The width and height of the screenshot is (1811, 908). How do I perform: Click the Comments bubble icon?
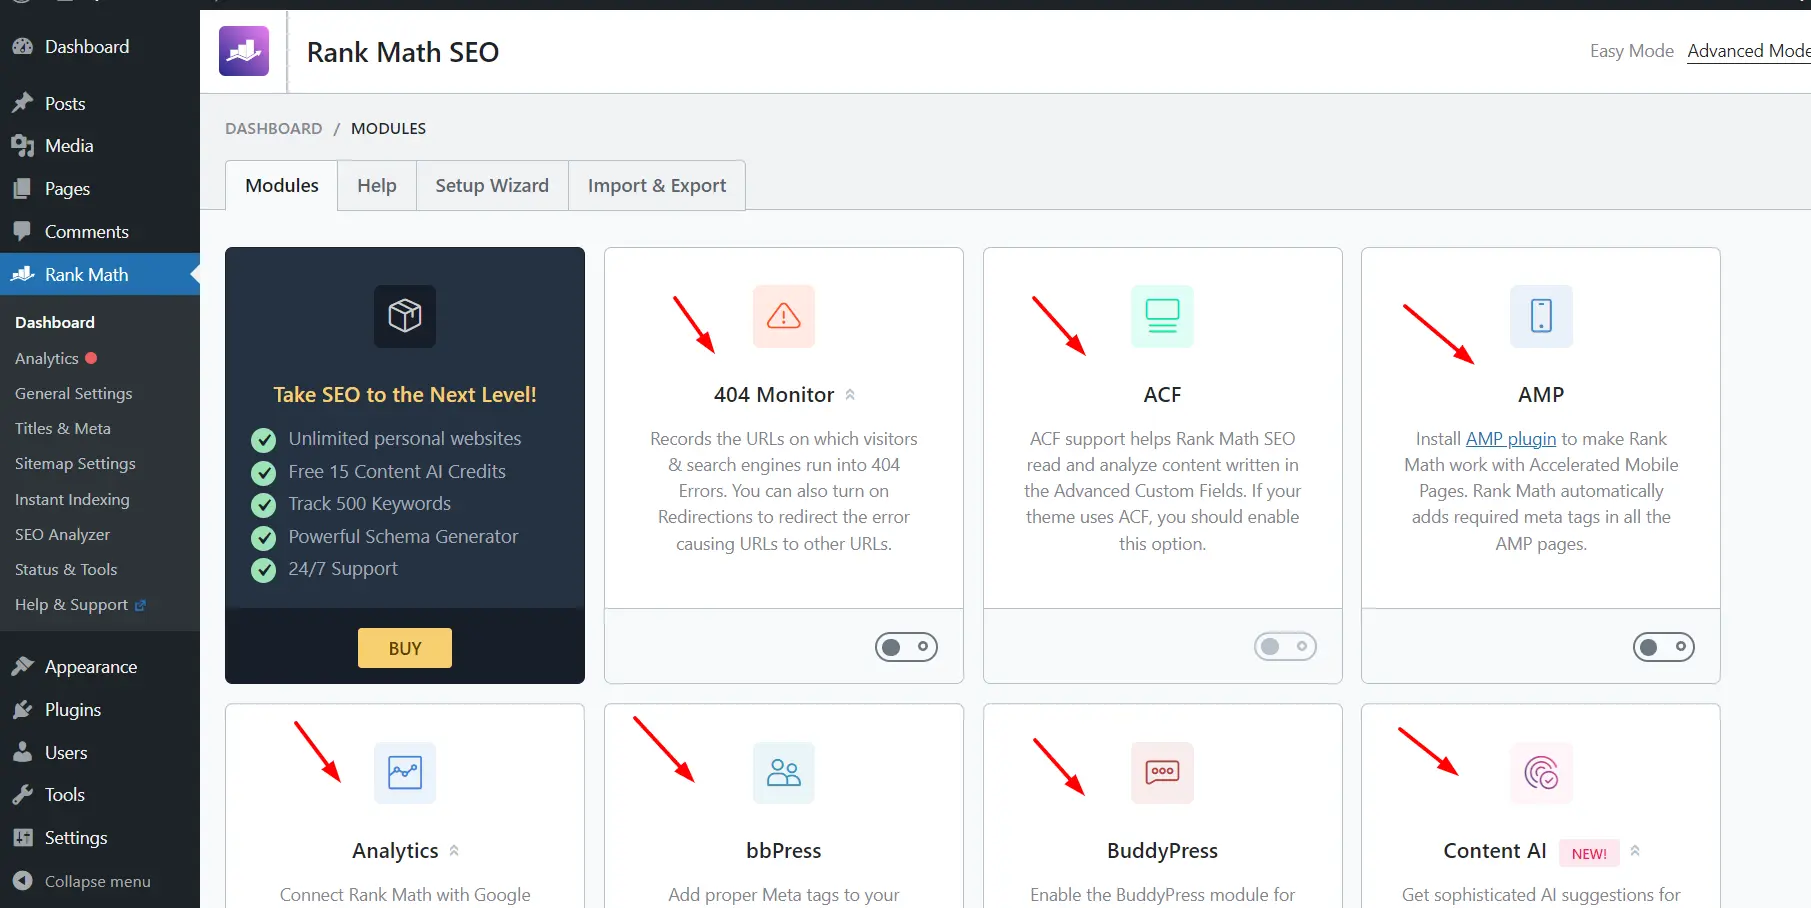[x=22, y=231]
